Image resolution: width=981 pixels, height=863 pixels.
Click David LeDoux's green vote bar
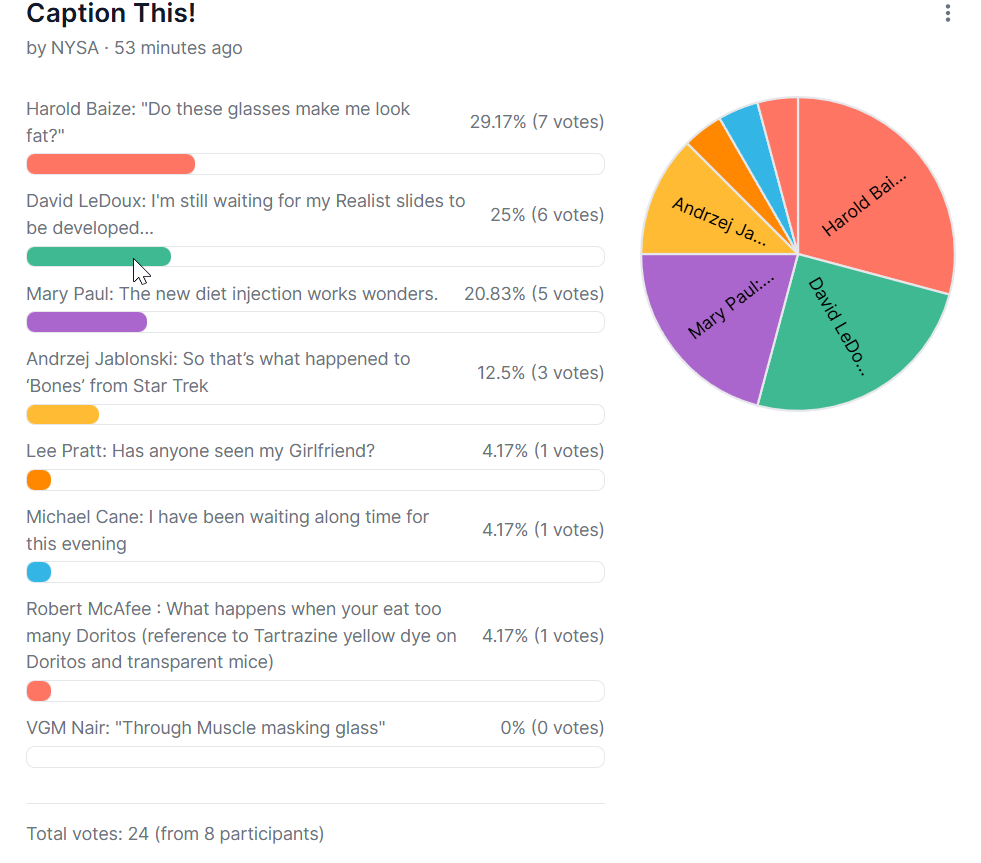98,257
